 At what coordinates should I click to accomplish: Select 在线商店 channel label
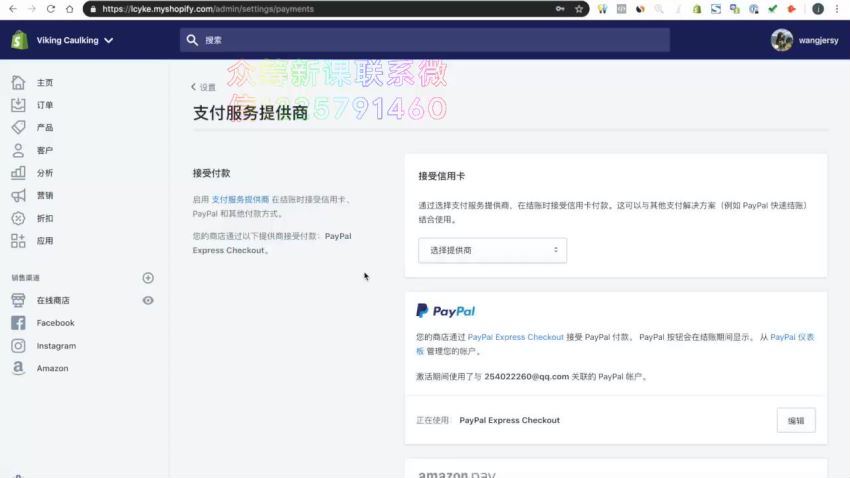click(x=53, y=300)
